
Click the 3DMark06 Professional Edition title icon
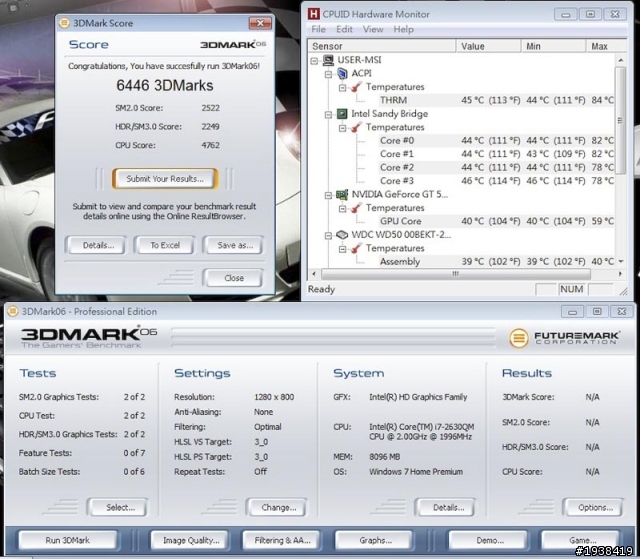(13, 311)
